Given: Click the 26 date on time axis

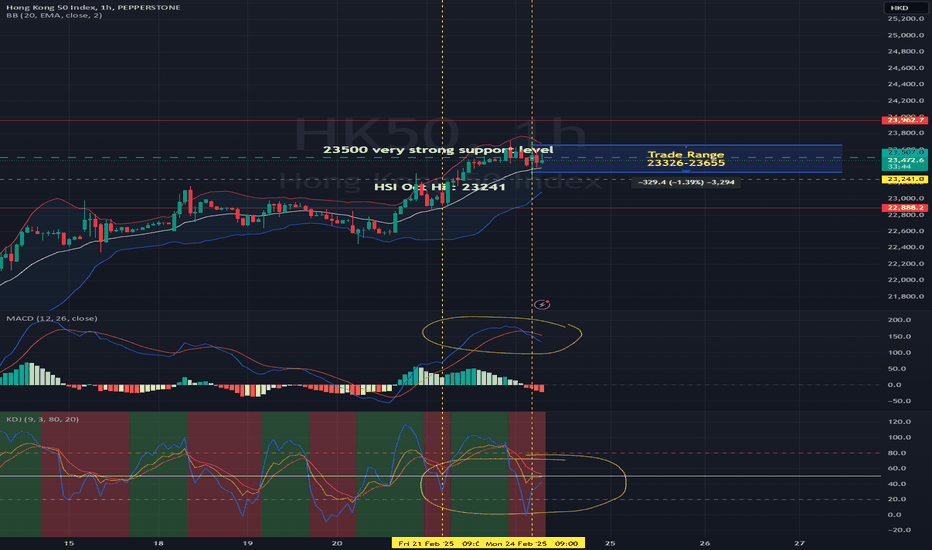Looking at the screenshot, I should (705, 543).
